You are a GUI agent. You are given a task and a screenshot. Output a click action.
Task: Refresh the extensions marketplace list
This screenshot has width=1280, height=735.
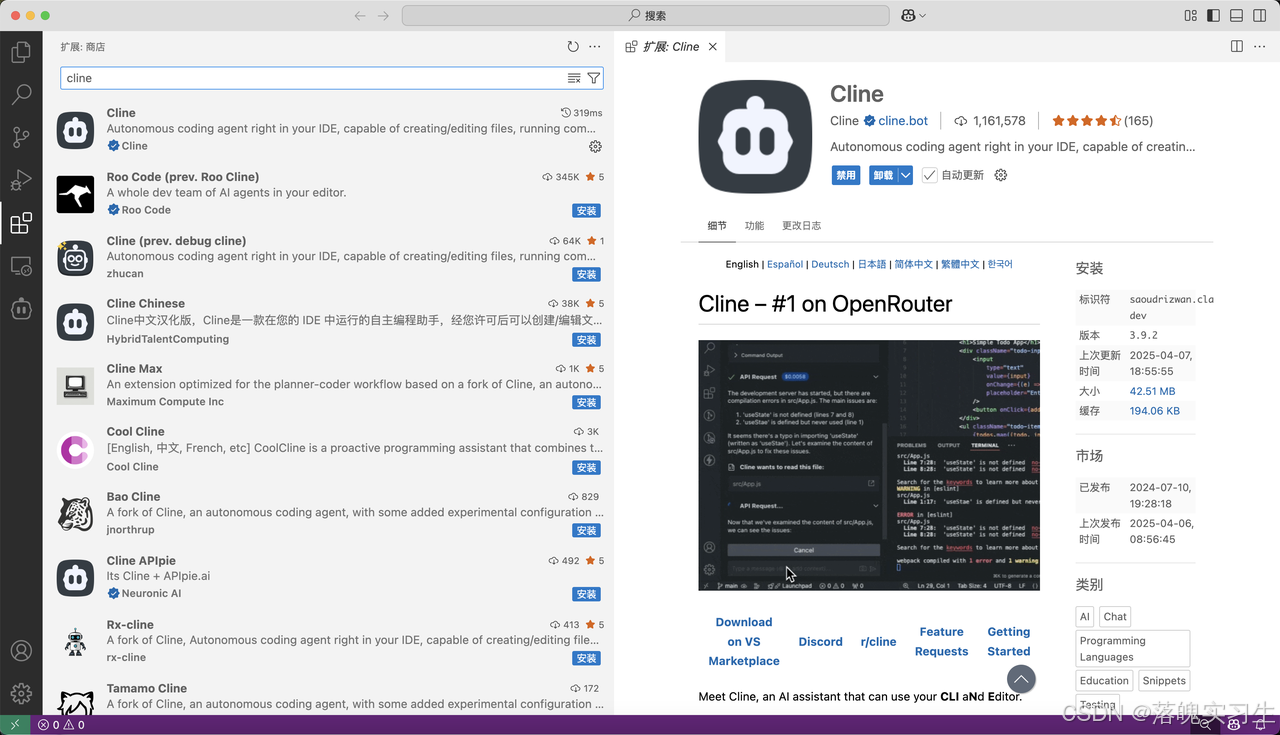click(573, 47)
